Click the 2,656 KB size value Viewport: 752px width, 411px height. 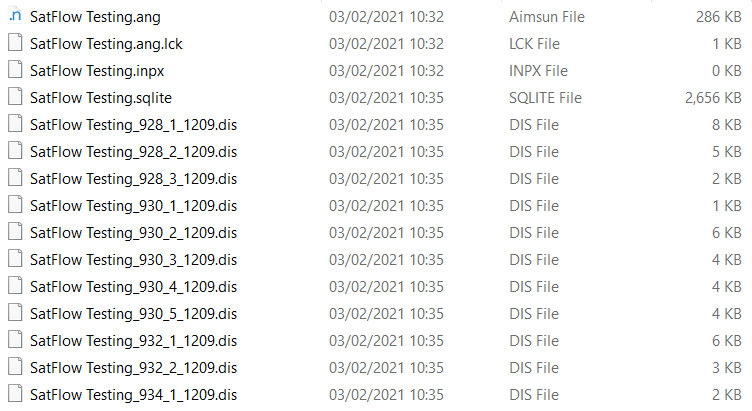click(x=713, y=98)
